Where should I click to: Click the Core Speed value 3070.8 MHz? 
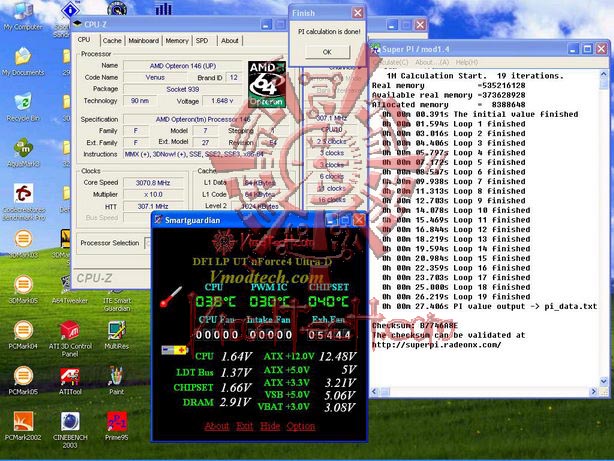153,183
